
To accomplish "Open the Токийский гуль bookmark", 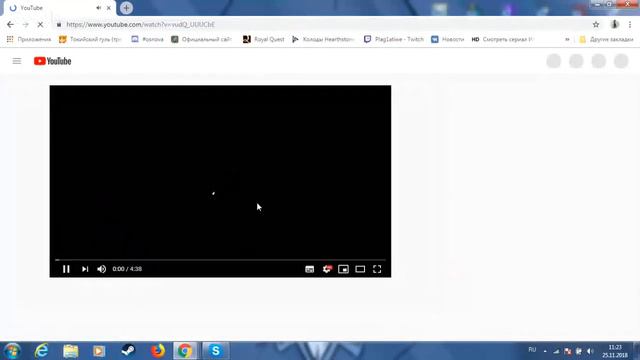I will (90, 39).
